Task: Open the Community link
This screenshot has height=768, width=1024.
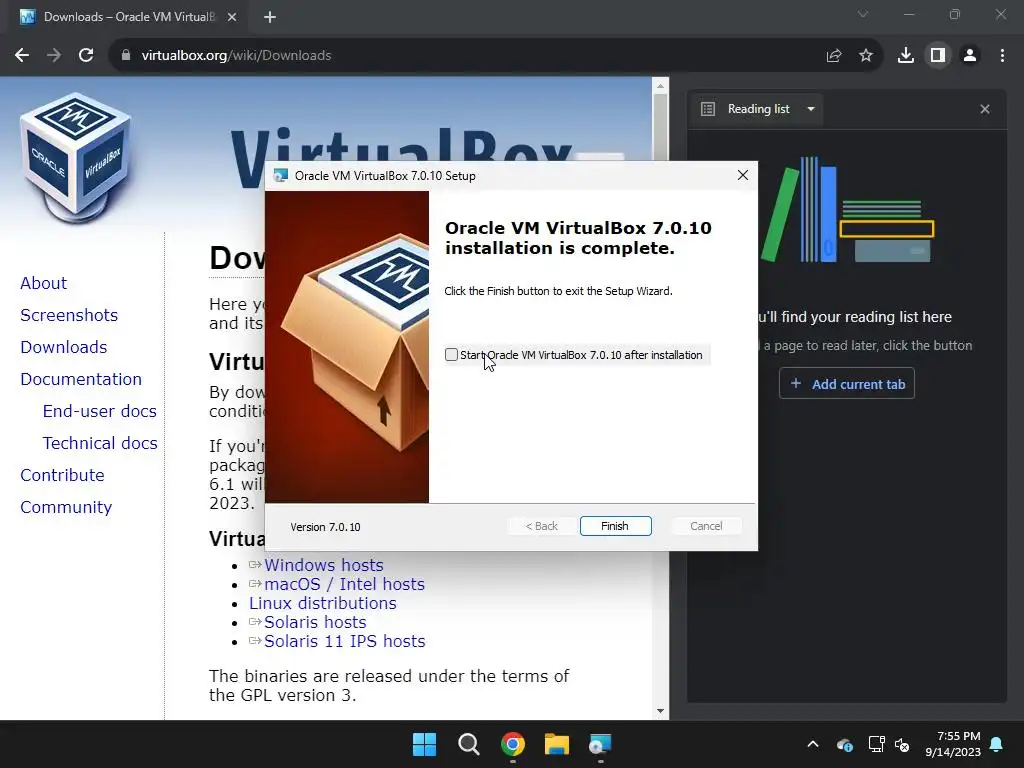Action: point(67,507)
